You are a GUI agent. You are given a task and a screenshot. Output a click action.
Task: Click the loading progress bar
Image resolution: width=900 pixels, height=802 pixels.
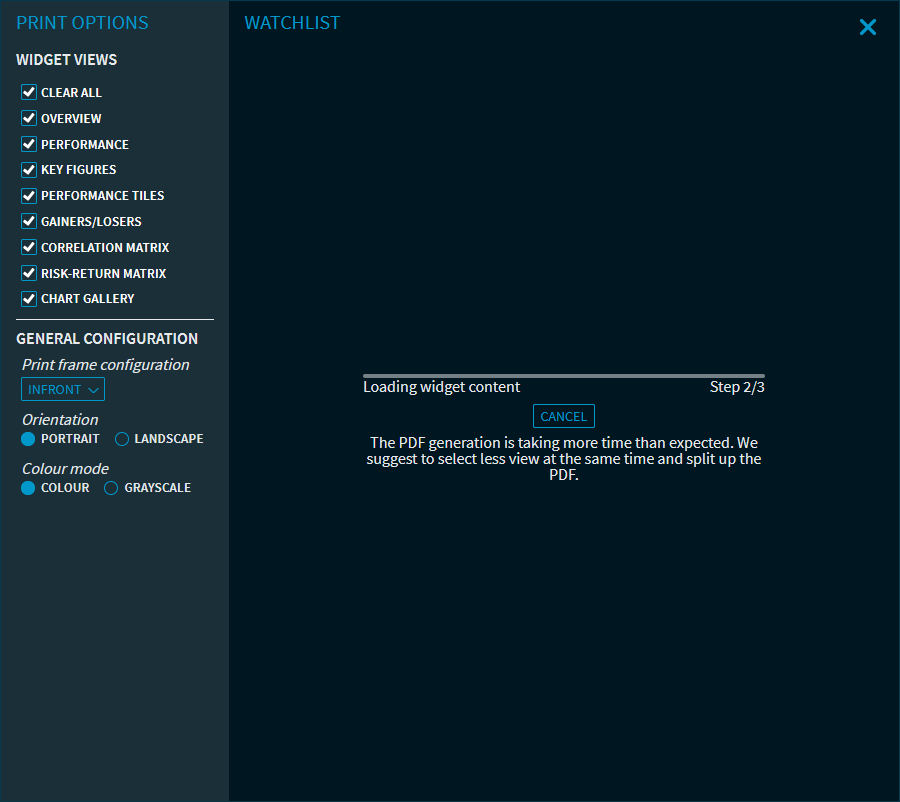point(564,376)
